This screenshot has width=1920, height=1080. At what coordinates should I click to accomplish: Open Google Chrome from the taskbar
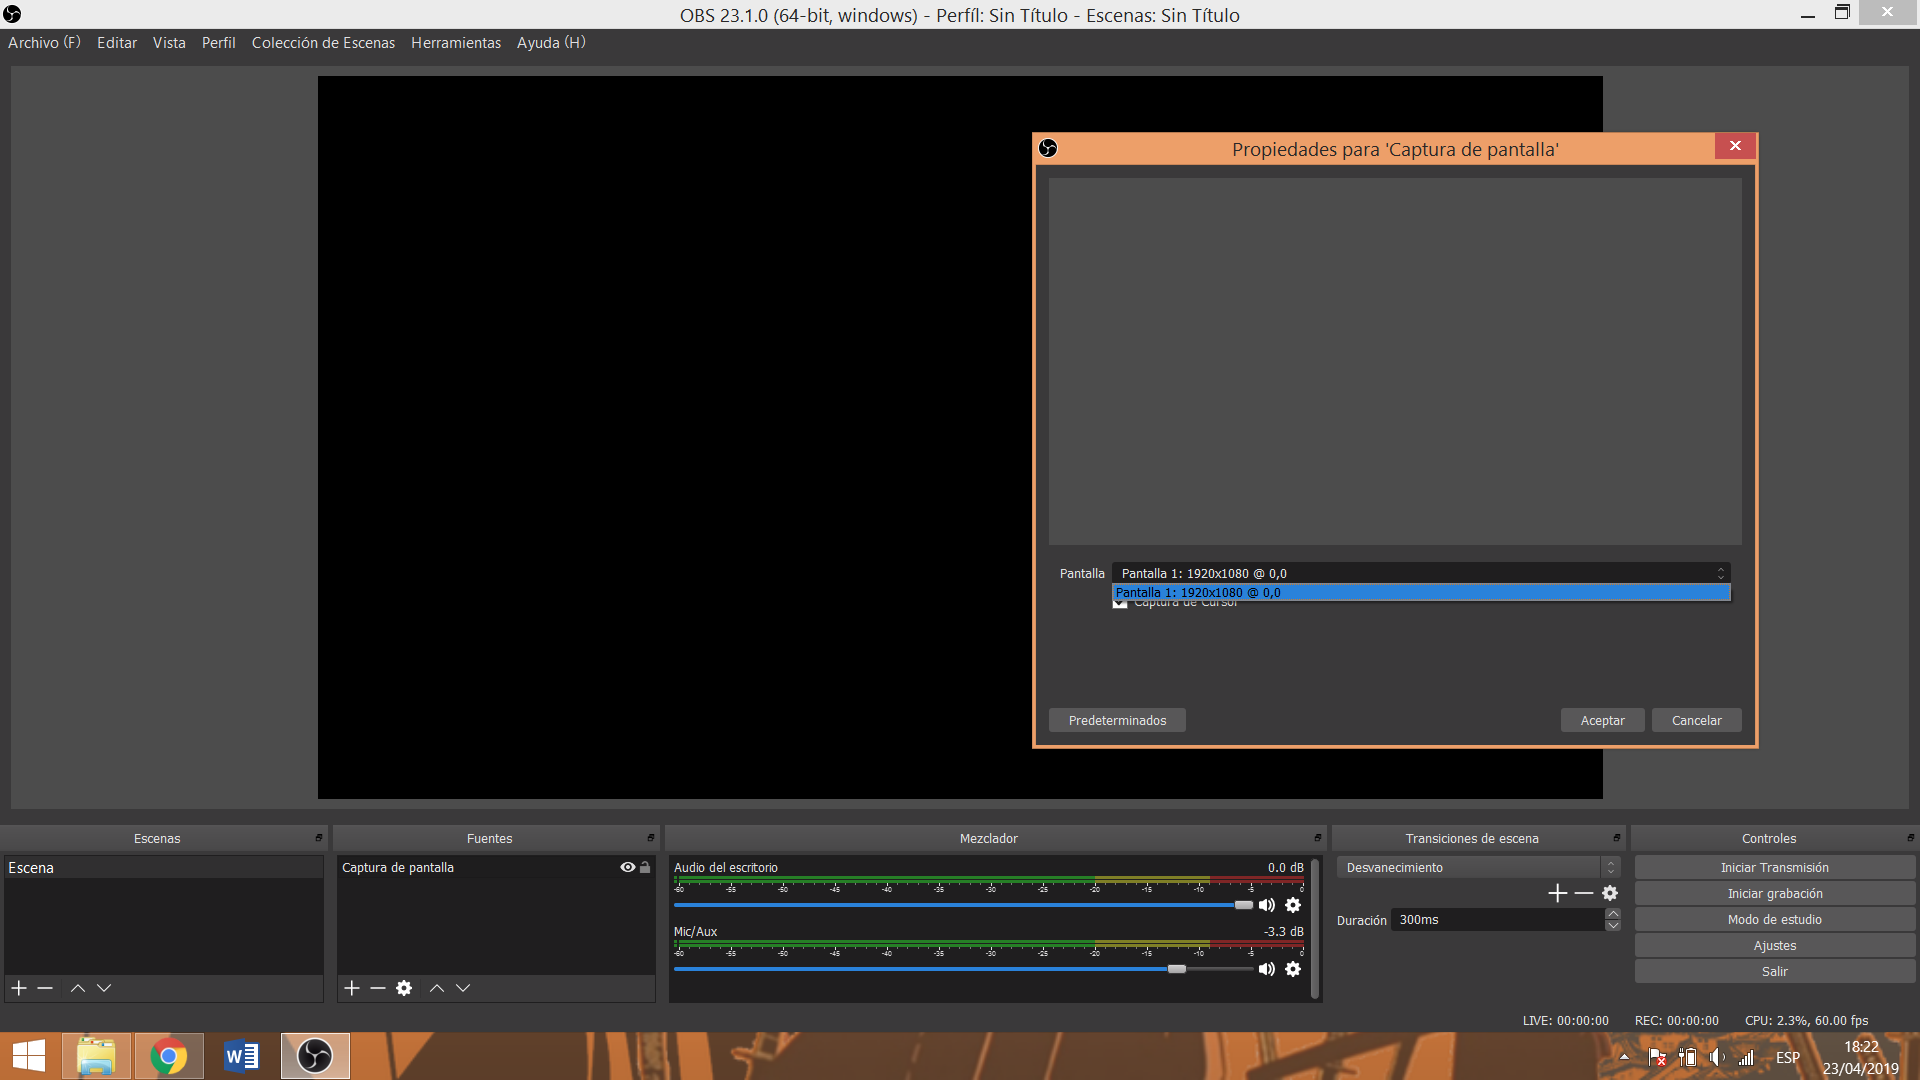tap(168, 1056)
